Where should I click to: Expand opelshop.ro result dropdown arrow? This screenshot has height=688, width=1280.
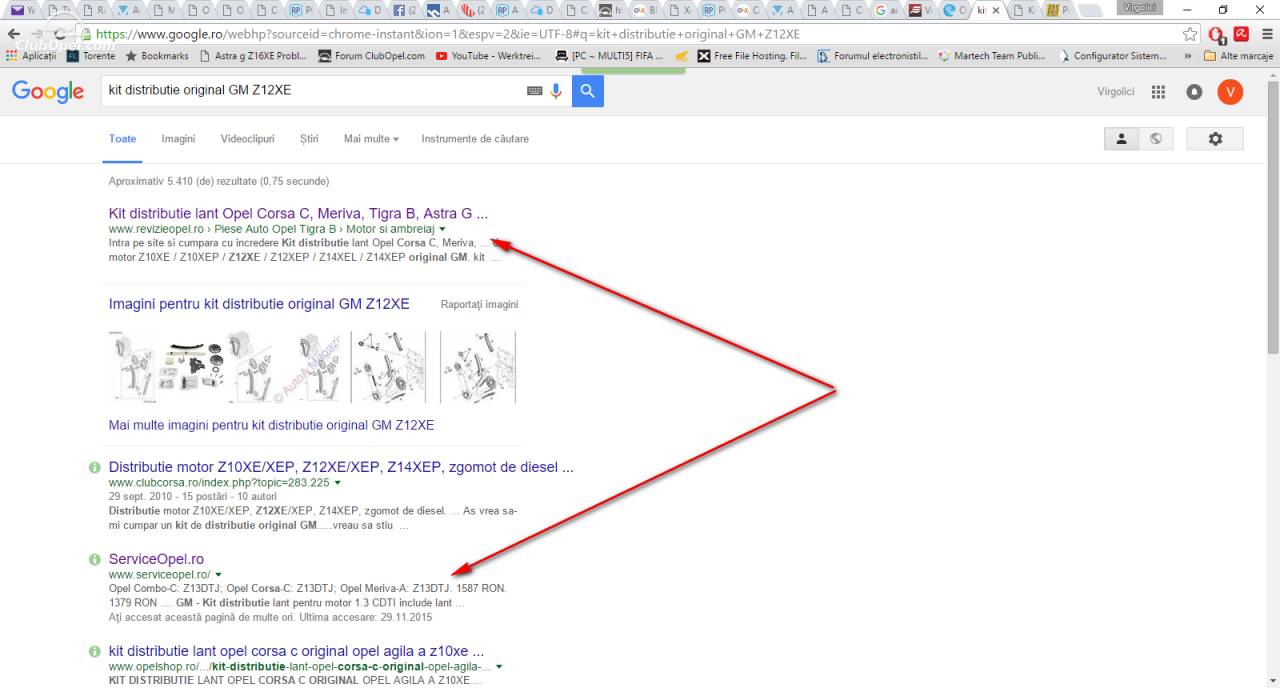499,667
